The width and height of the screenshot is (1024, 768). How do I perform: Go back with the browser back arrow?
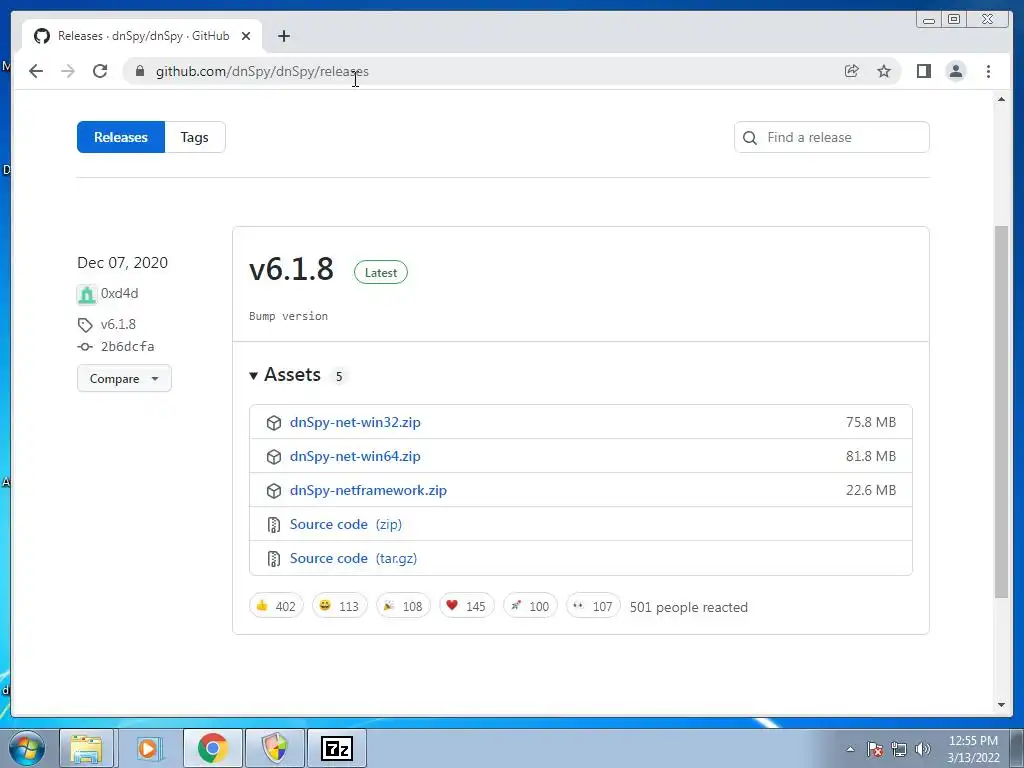point(36,71)
